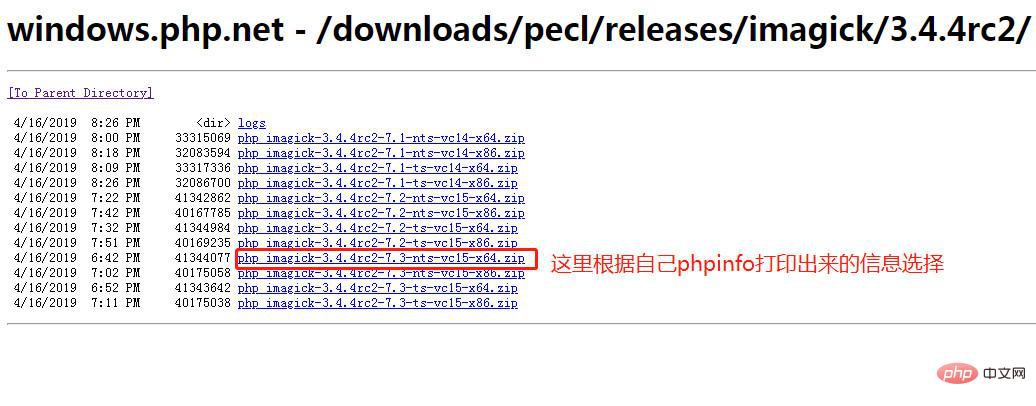
Task: Click the page heading windows.php.net path
Action: click(x=518, y=30)
